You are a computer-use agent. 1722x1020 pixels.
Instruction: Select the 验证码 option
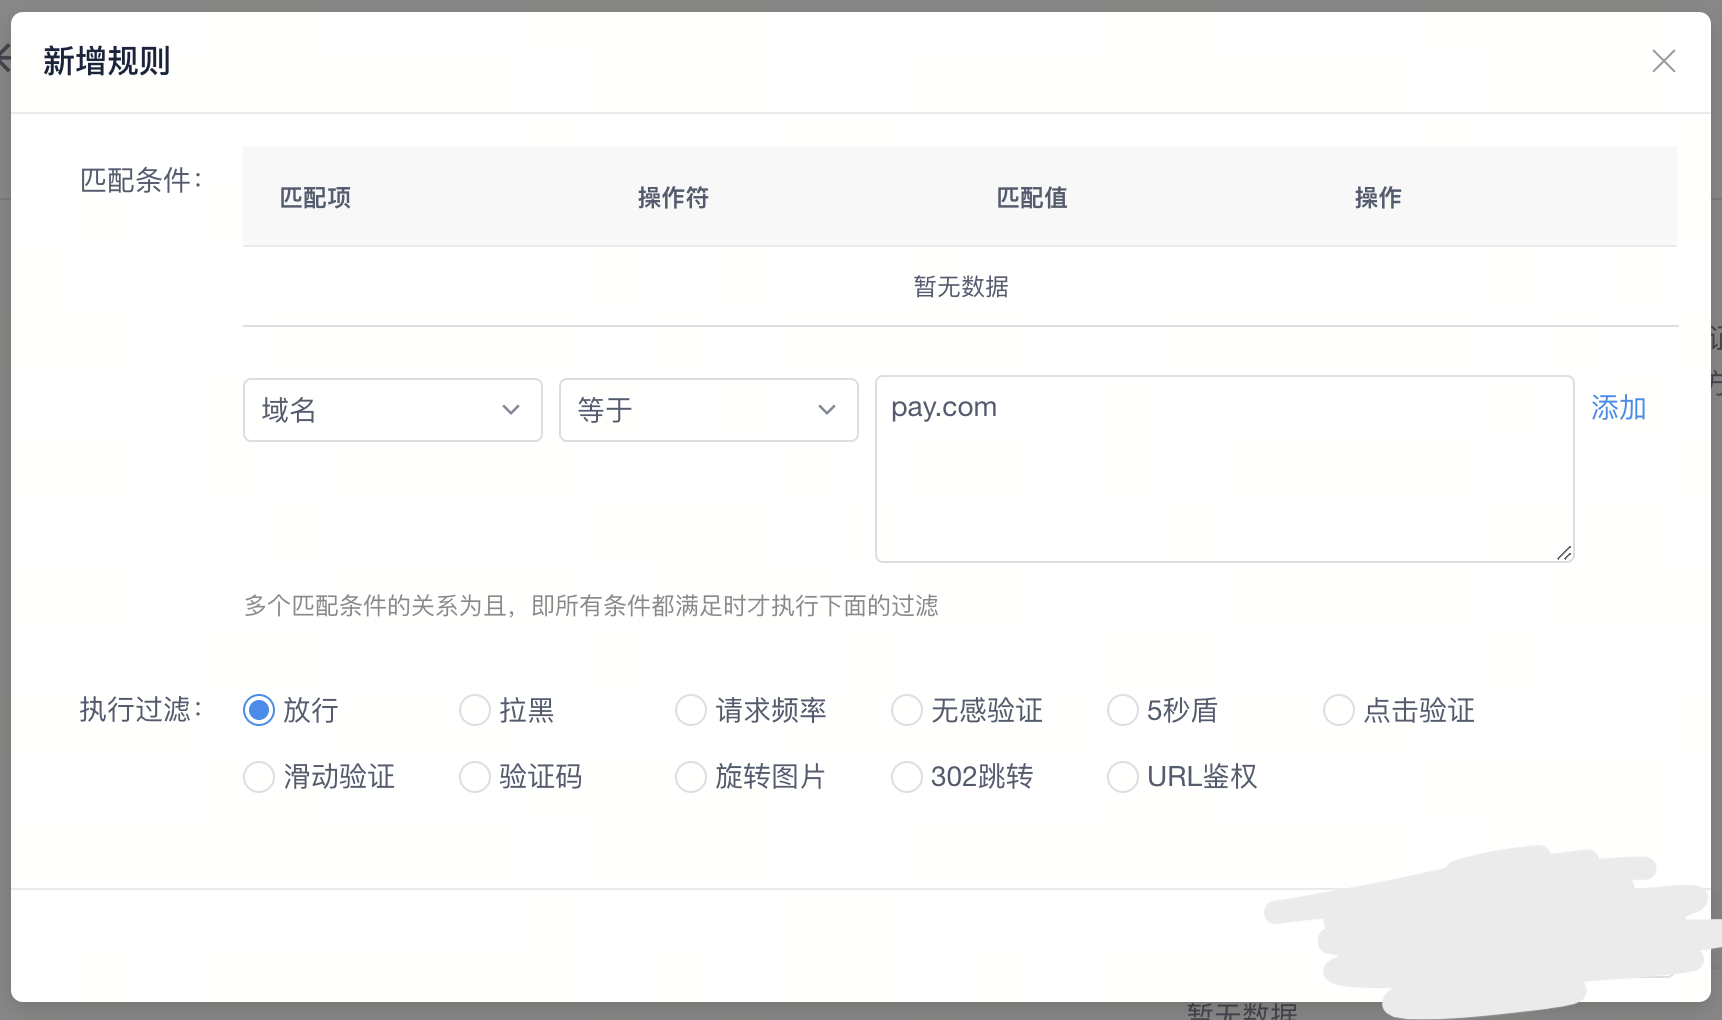474,777
